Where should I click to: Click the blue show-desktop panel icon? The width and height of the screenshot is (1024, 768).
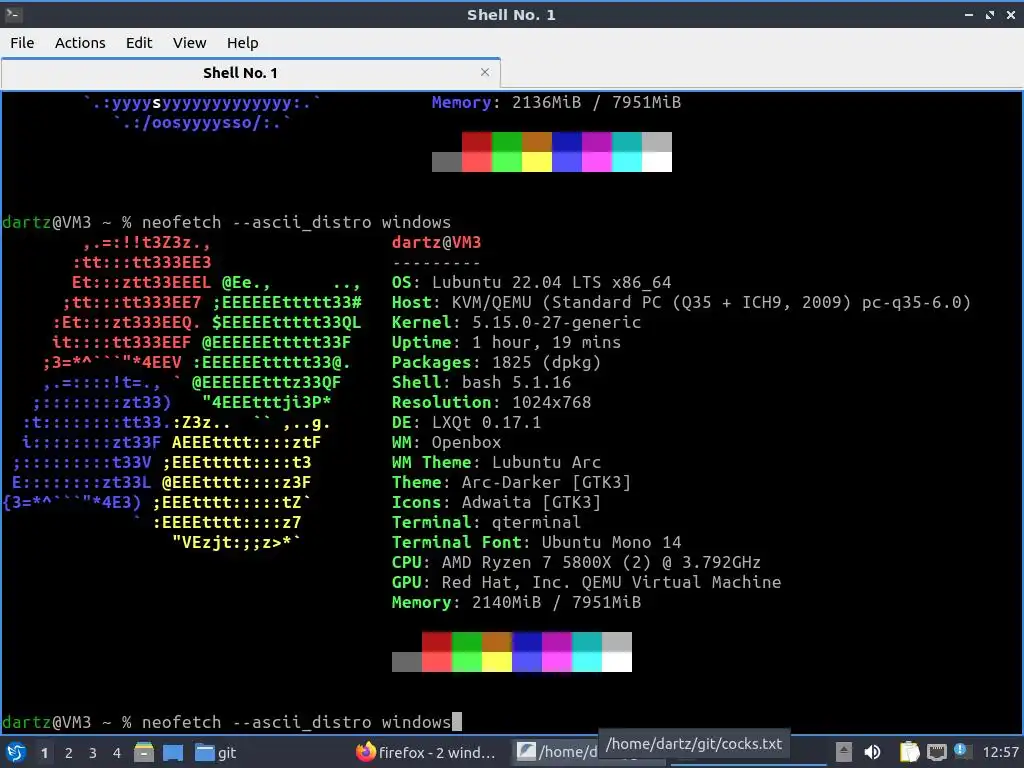tap(173, 752)
